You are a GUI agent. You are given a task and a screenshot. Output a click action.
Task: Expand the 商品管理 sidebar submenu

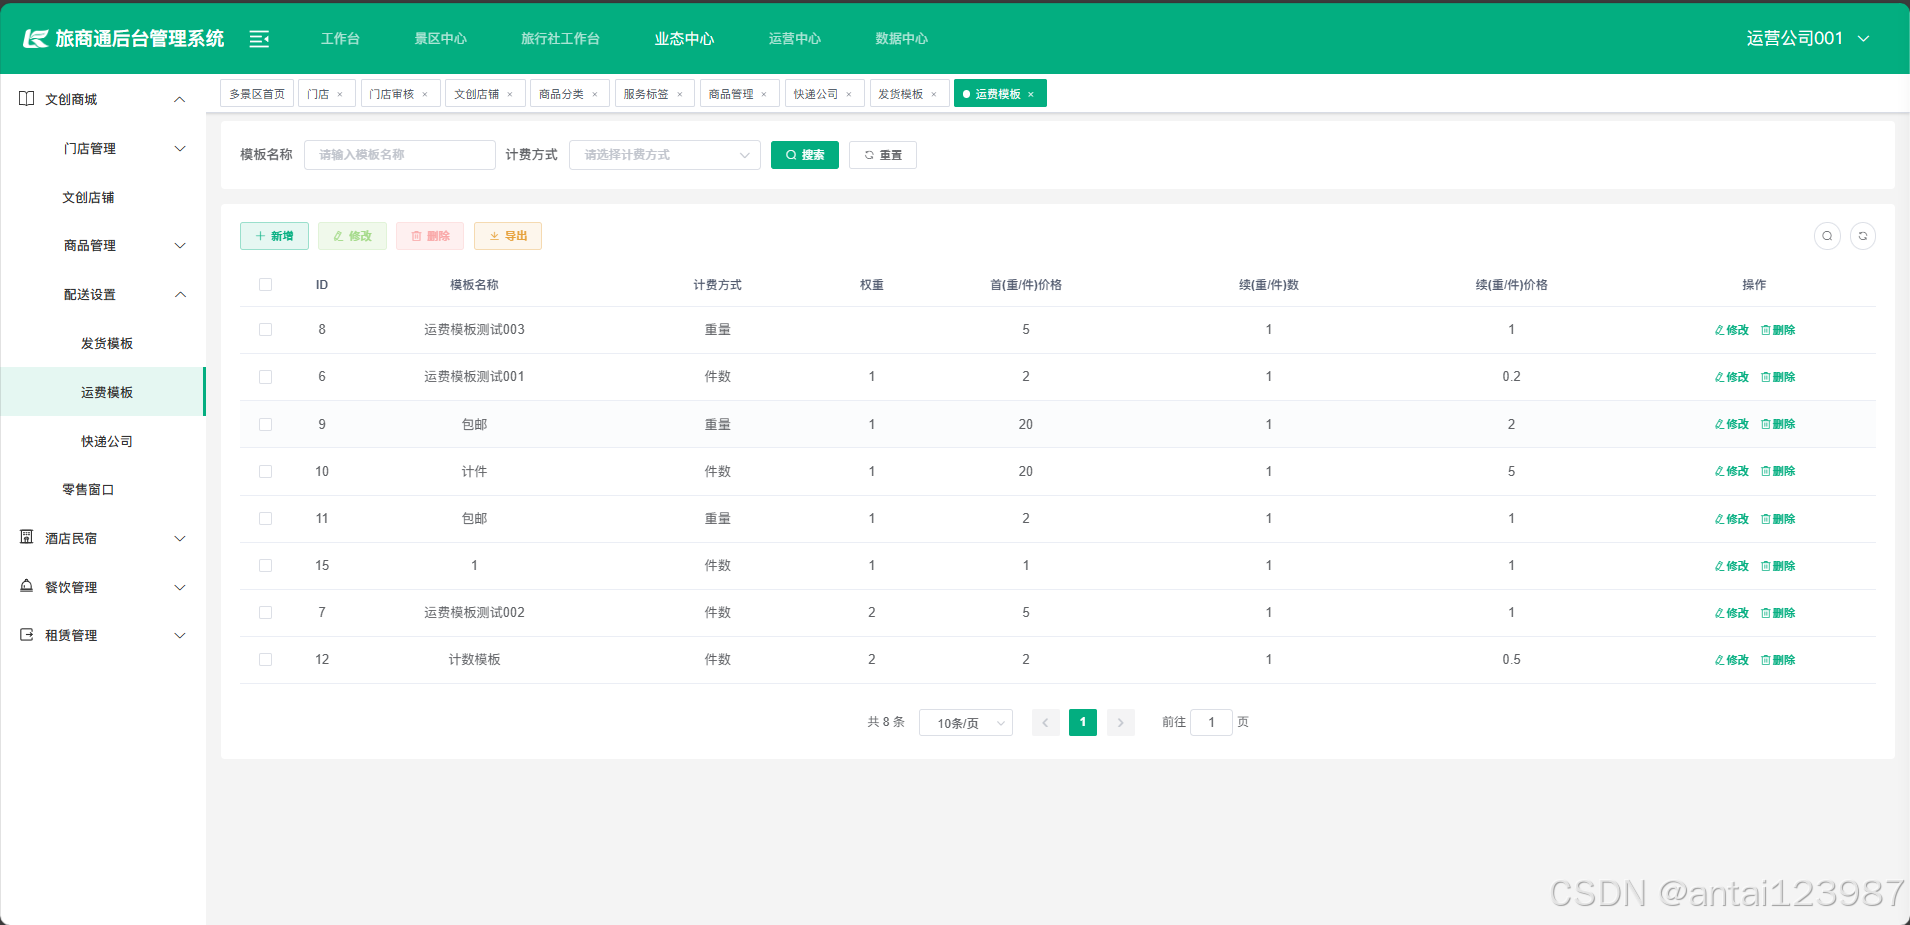180,245
